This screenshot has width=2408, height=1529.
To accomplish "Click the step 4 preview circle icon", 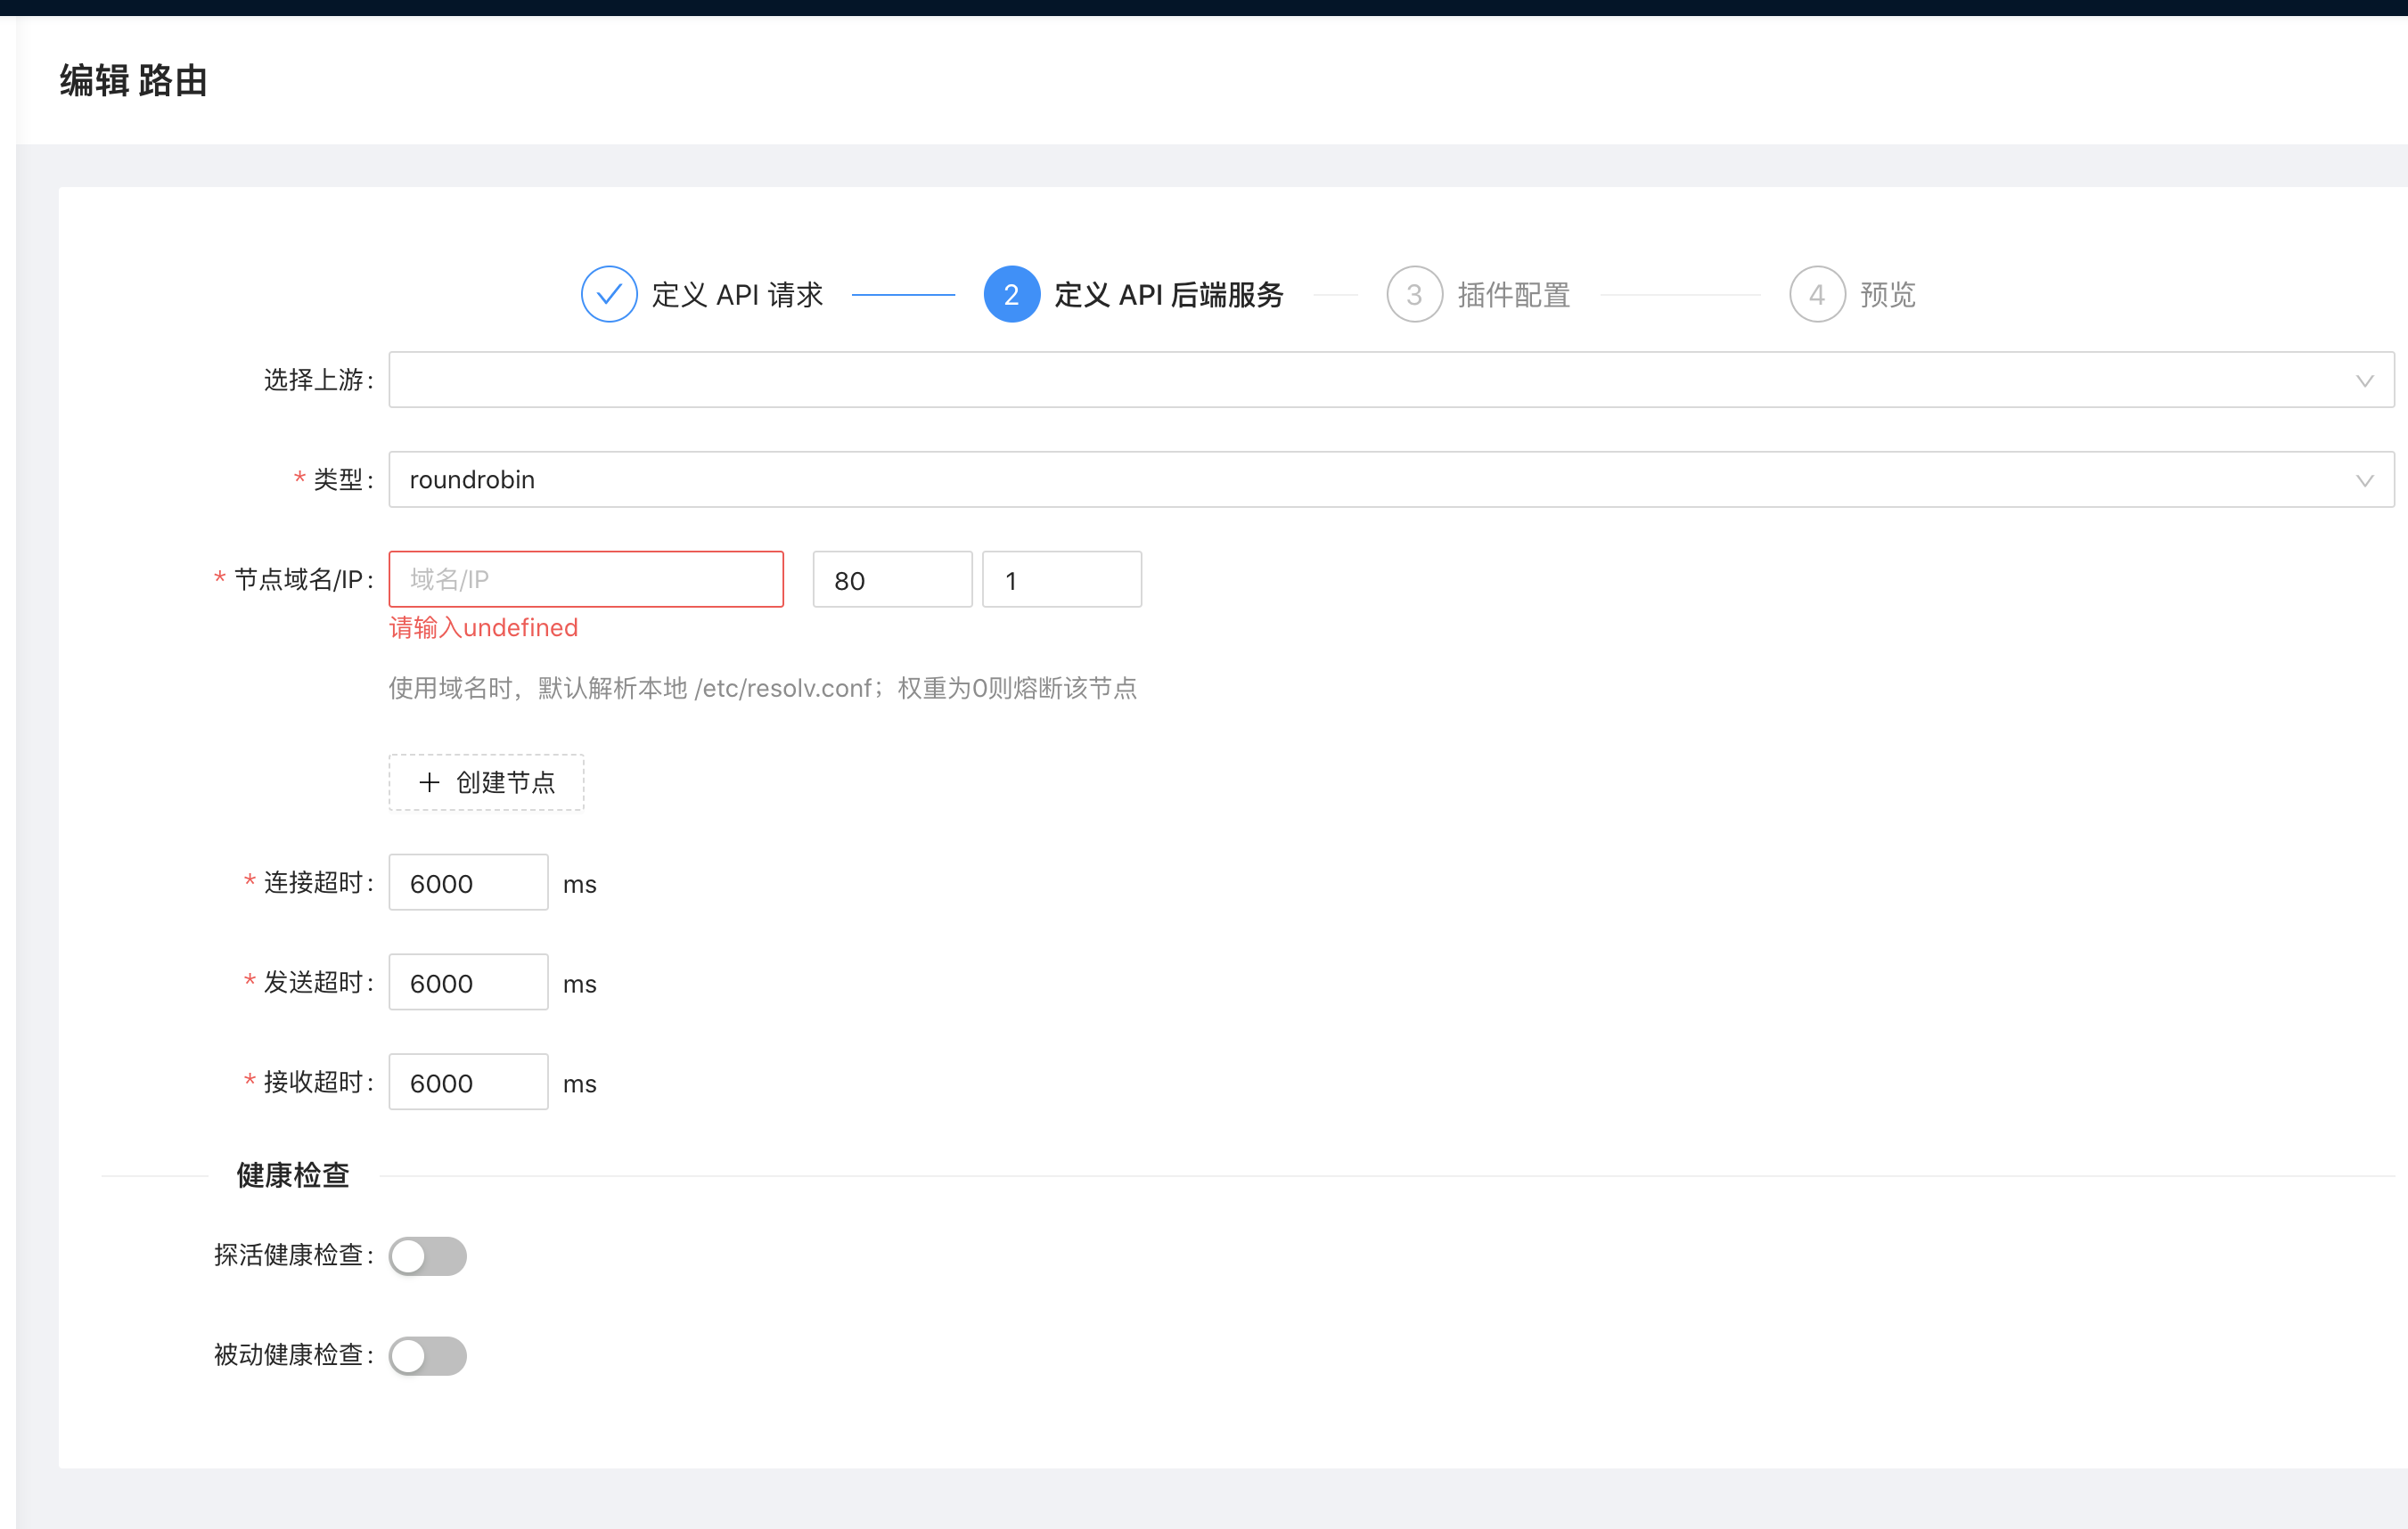I will (x=1816, y=294).
